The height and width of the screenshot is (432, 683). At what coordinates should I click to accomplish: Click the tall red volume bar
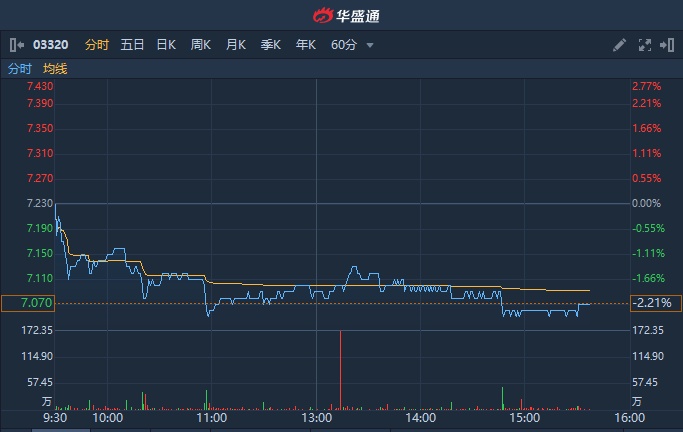pyautogui.click(x=341, y=370)
